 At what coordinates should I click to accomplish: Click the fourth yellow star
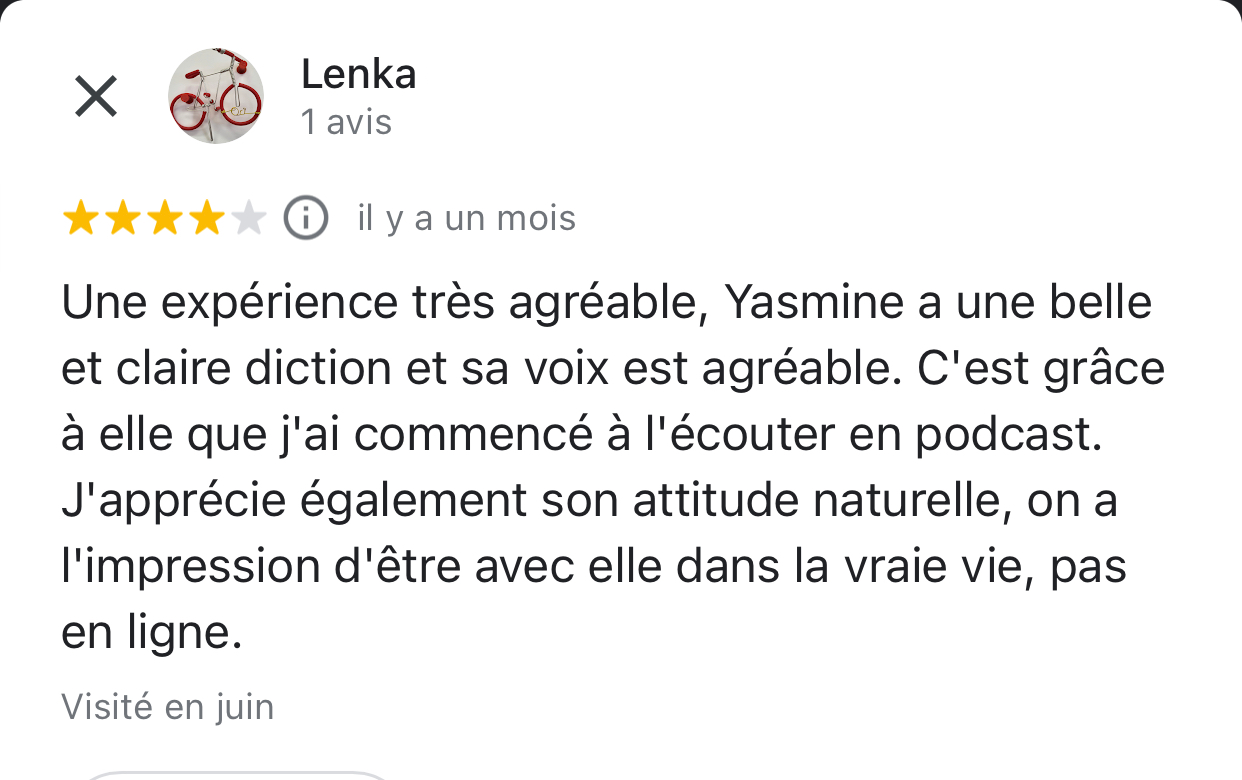click(206, 218)
